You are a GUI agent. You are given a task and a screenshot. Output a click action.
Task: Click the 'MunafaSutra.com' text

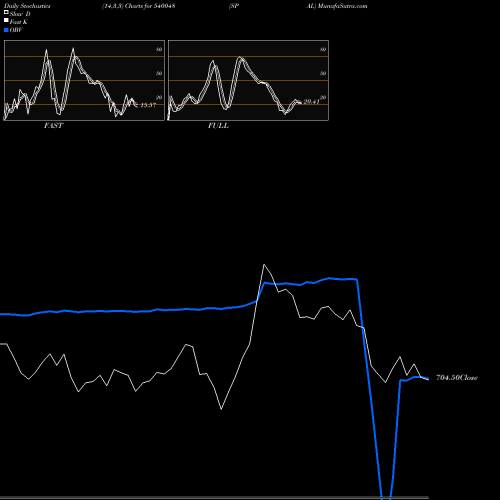point(342,6)
